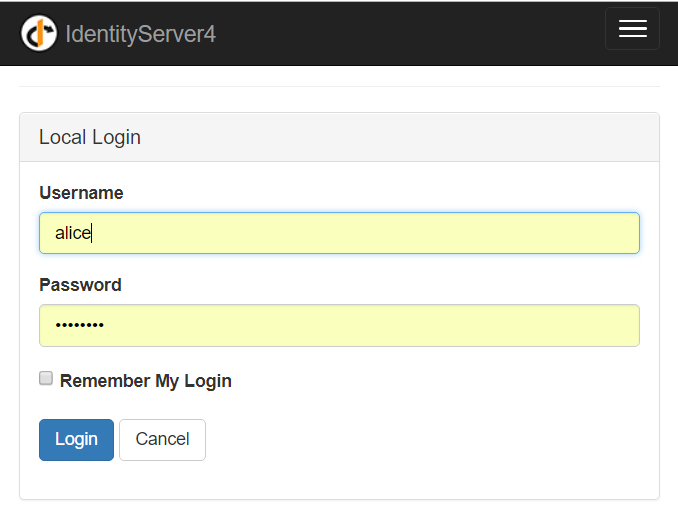The height and width of the screenshot is (509, 678).
Task: Click the Local Login panel heading
Action: [90, 137]
